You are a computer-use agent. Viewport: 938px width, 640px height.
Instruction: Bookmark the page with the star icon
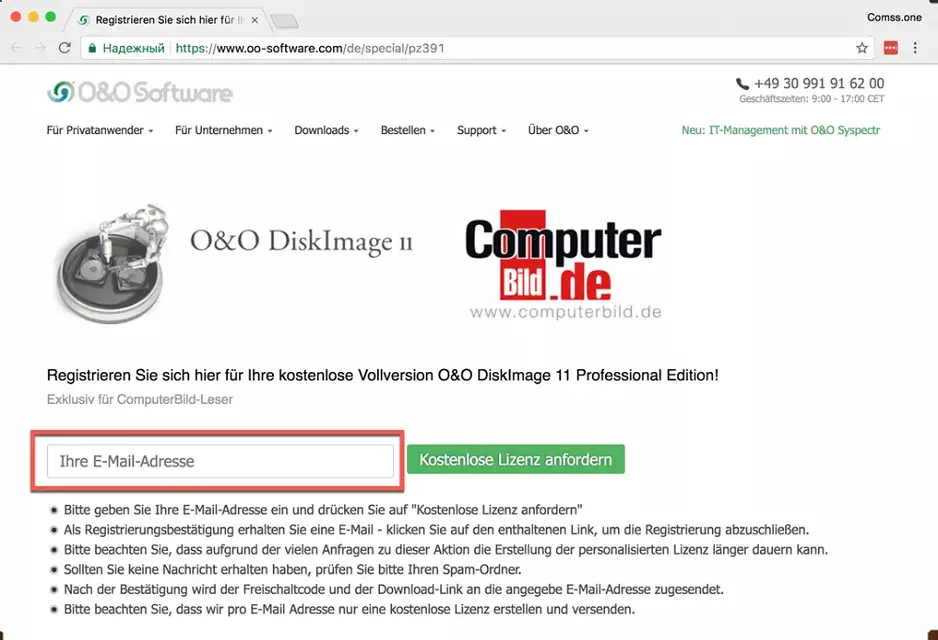point(861,48)
